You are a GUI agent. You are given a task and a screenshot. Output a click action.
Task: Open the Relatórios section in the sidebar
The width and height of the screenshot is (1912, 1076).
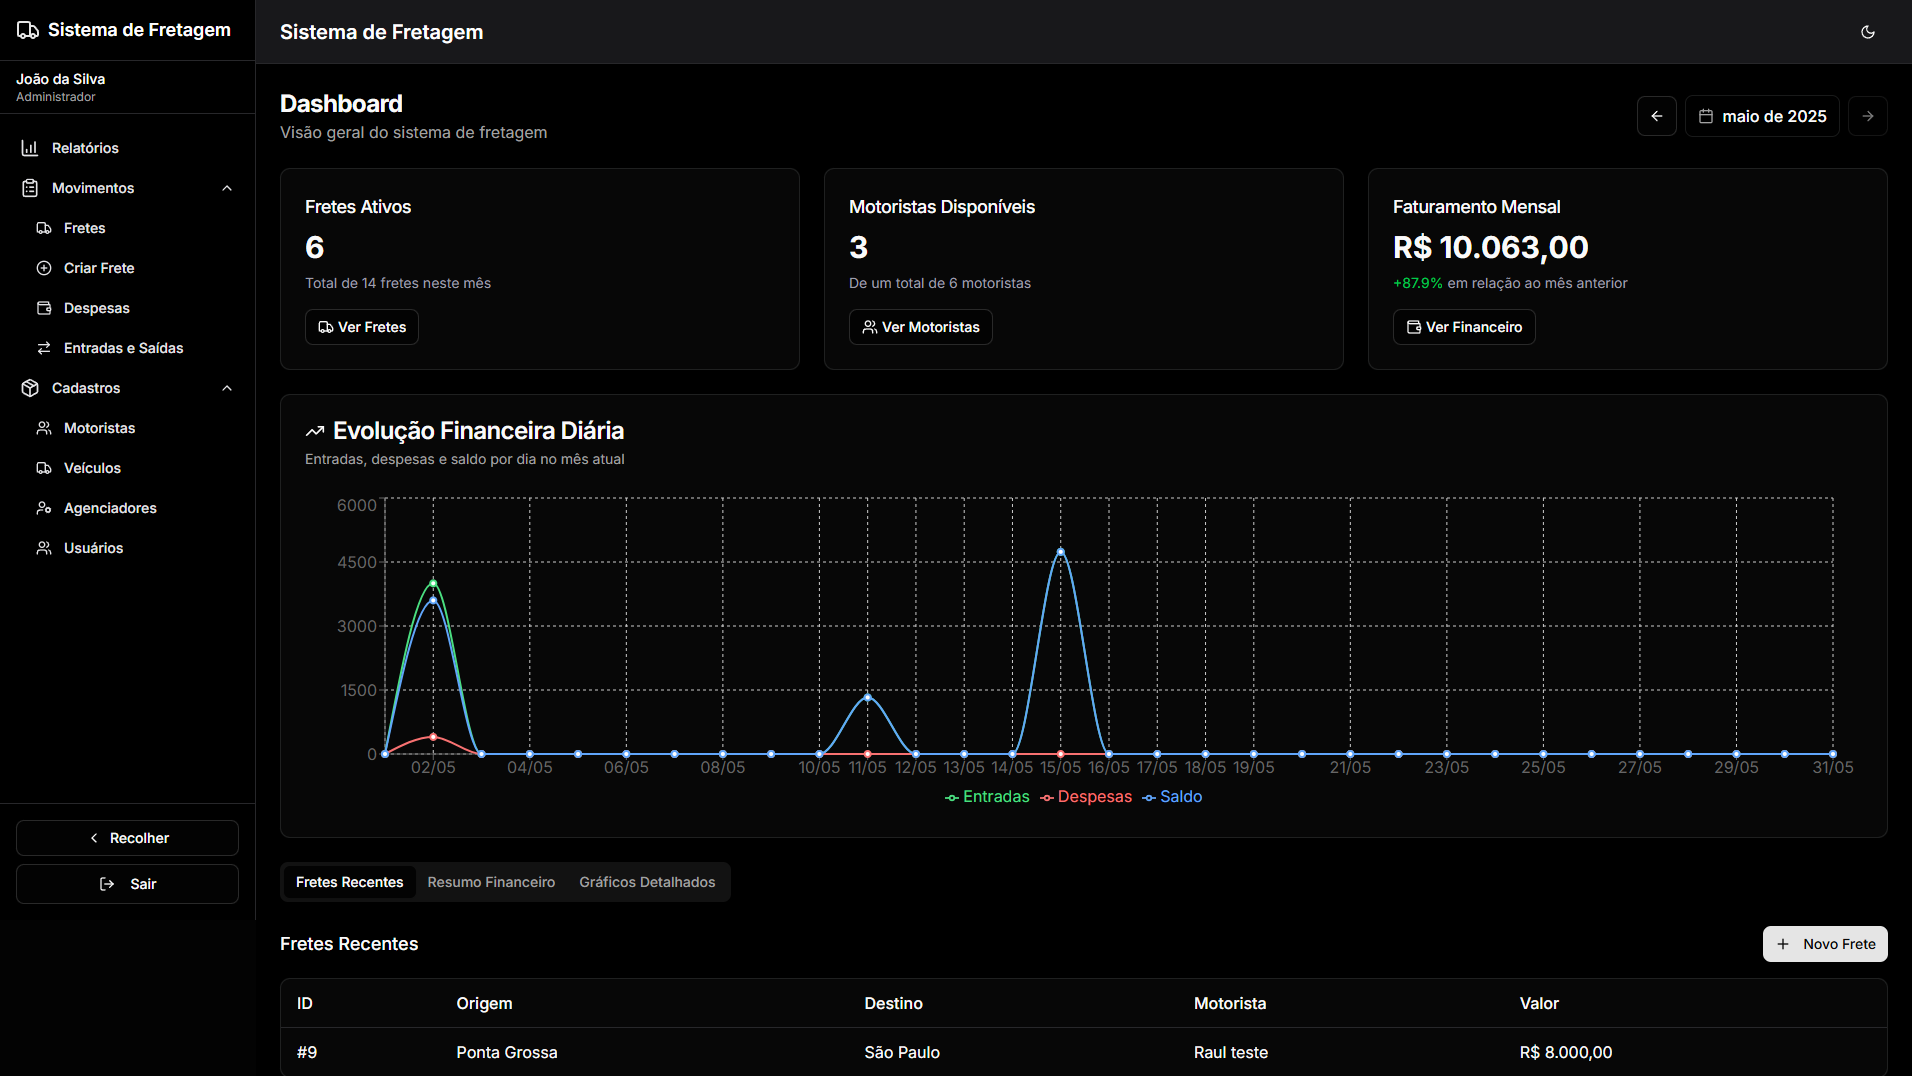85,147
